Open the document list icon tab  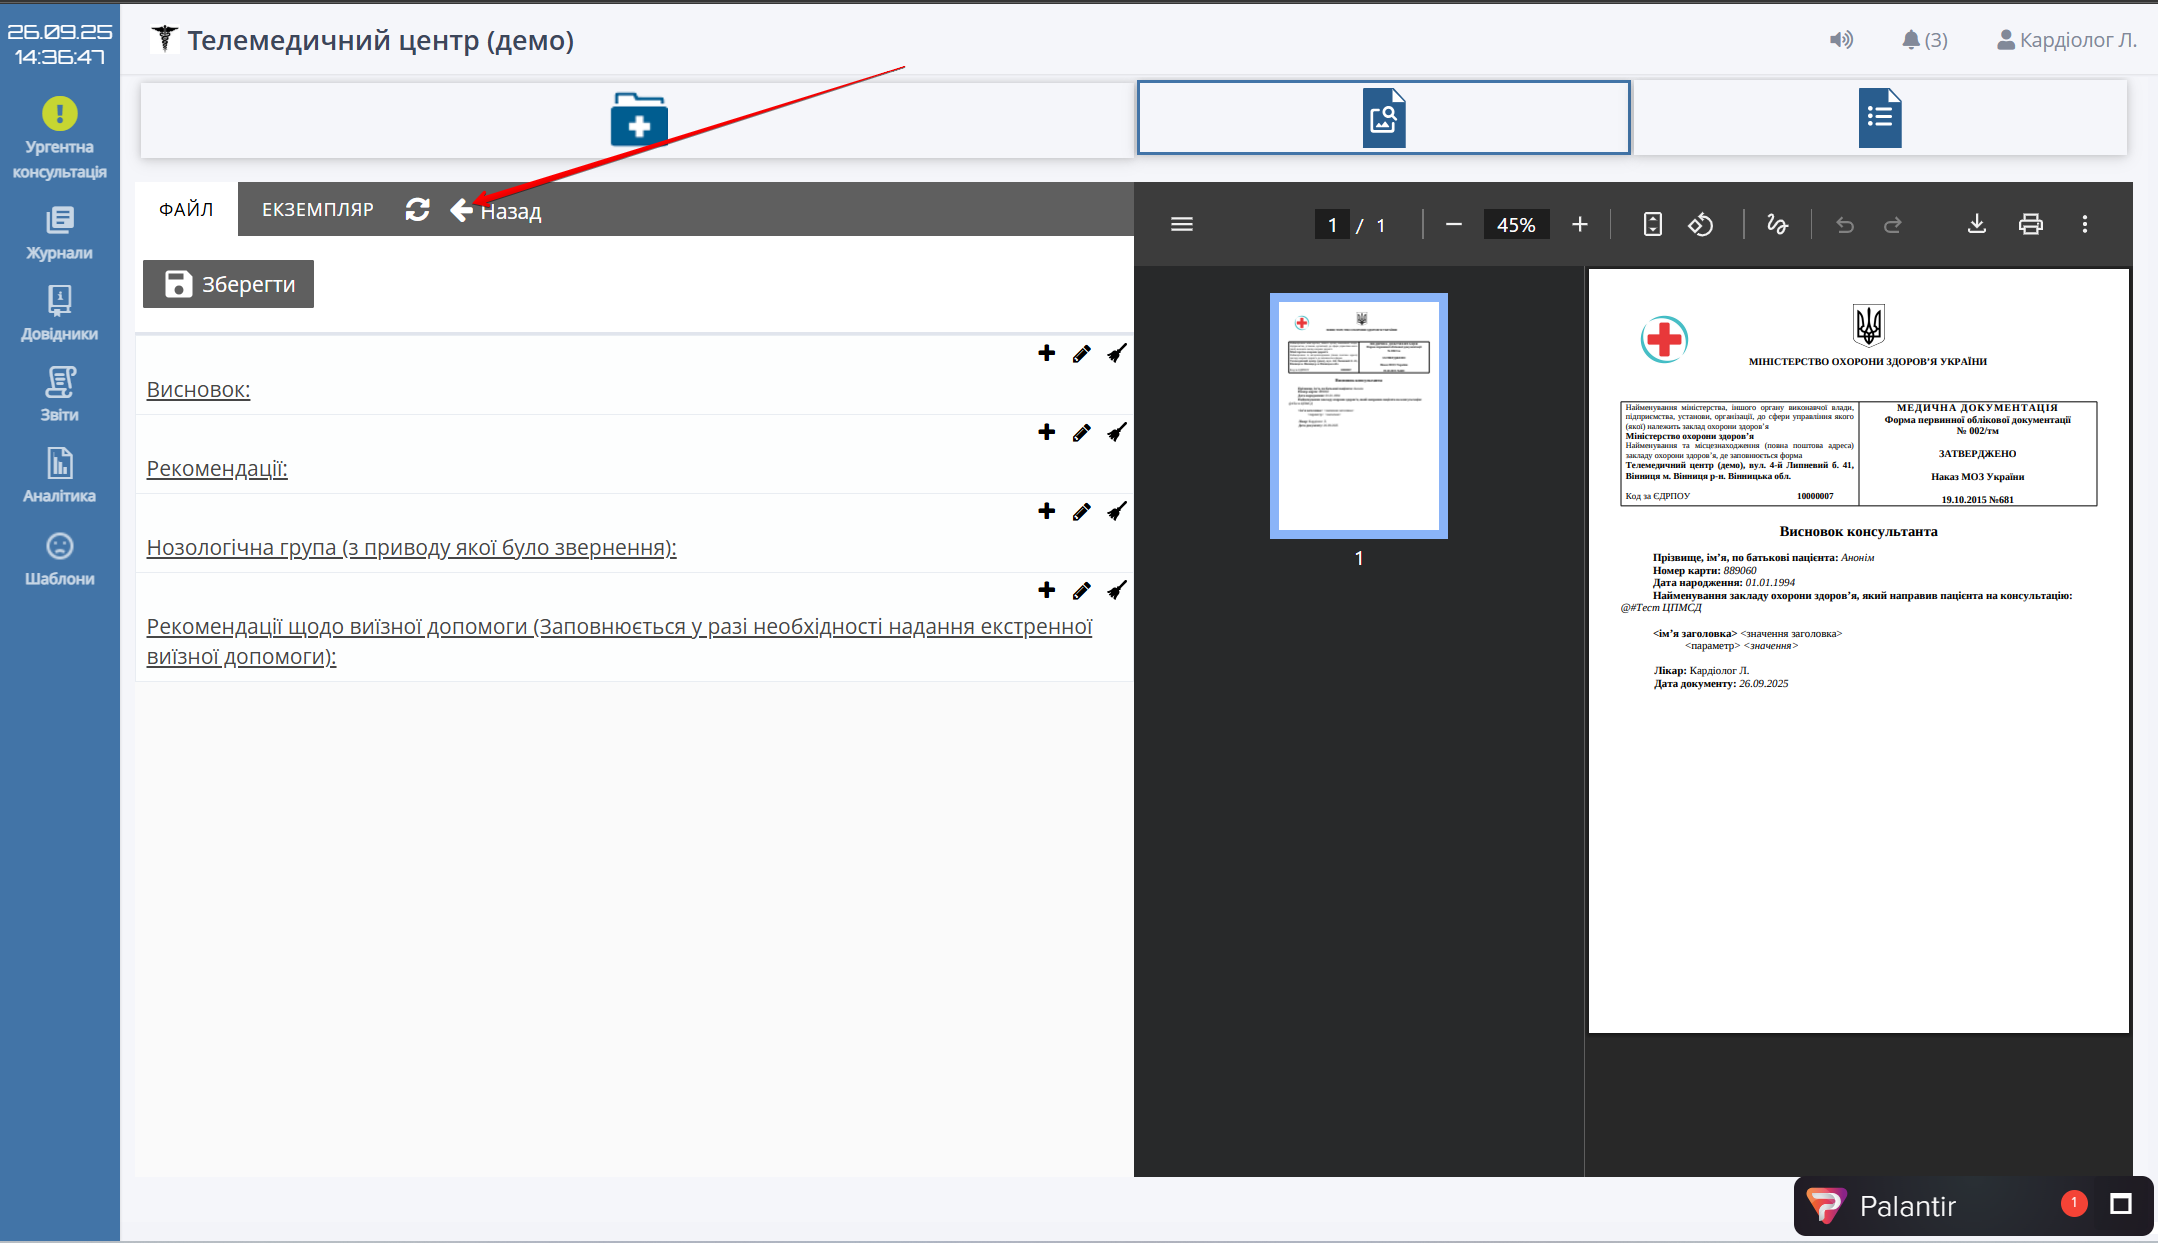(1879, 118)
